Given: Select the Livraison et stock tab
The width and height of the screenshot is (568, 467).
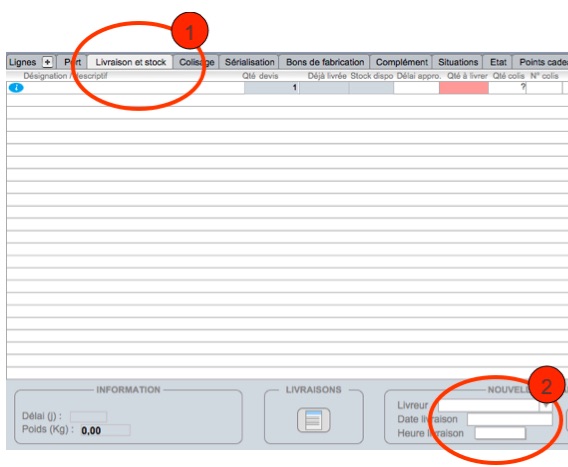Looking at the screenshot, I should click(x=131, y=62).
